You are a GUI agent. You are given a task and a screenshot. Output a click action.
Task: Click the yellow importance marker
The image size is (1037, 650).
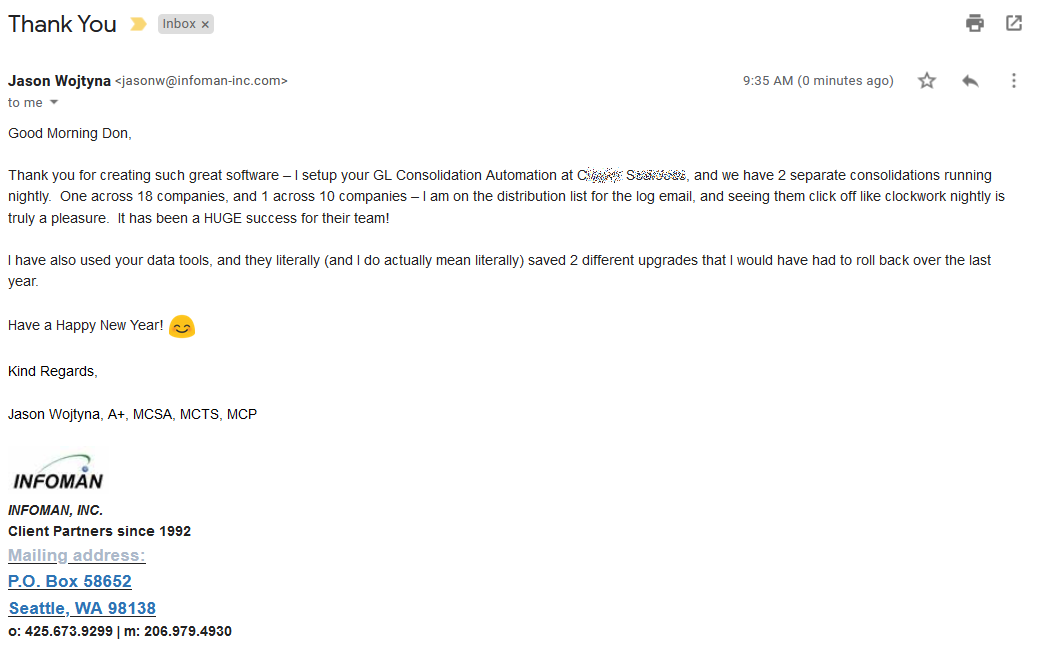[138, 24]
